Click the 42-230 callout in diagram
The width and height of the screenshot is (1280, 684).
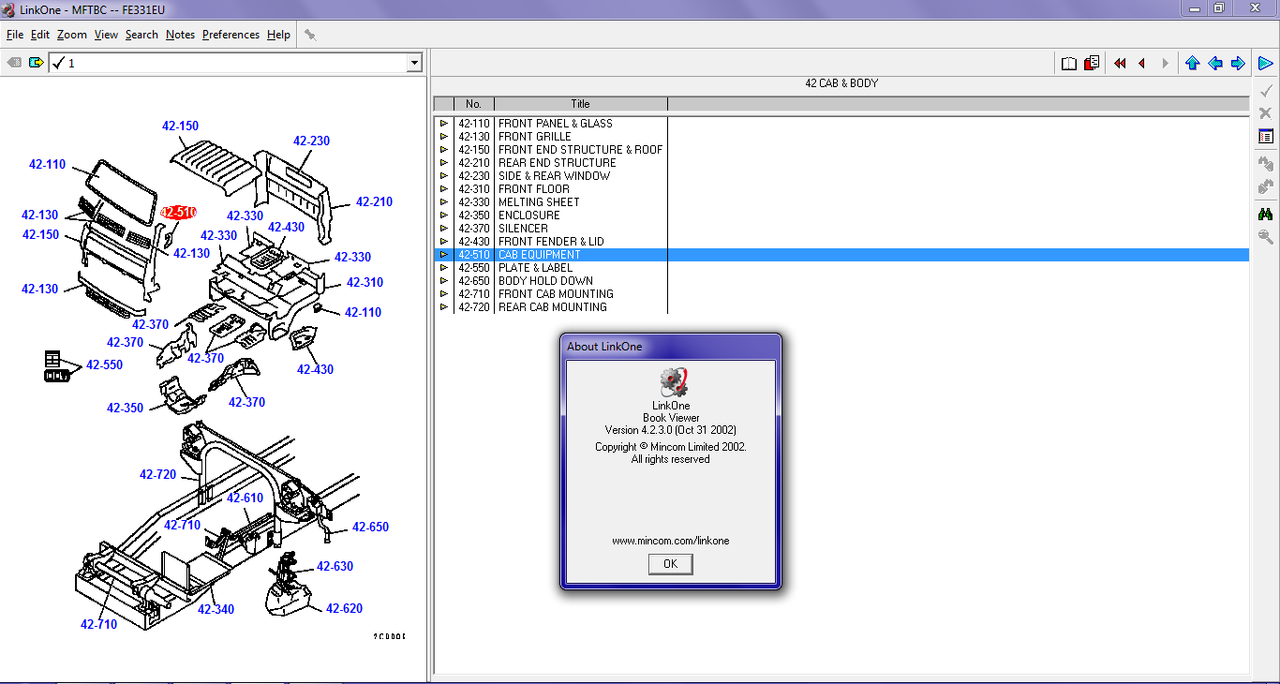311,141
